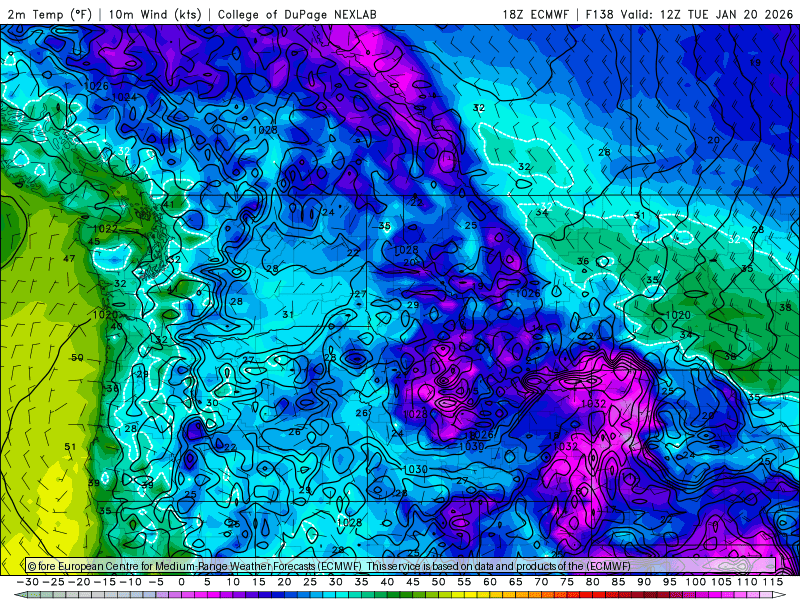
Task: Click the "-10" value on the color scale
Action: point(131,582)
